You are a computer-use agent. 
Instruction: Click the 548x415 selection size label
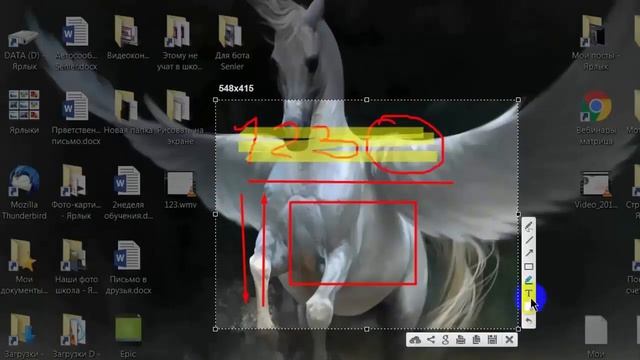(236, 88)
